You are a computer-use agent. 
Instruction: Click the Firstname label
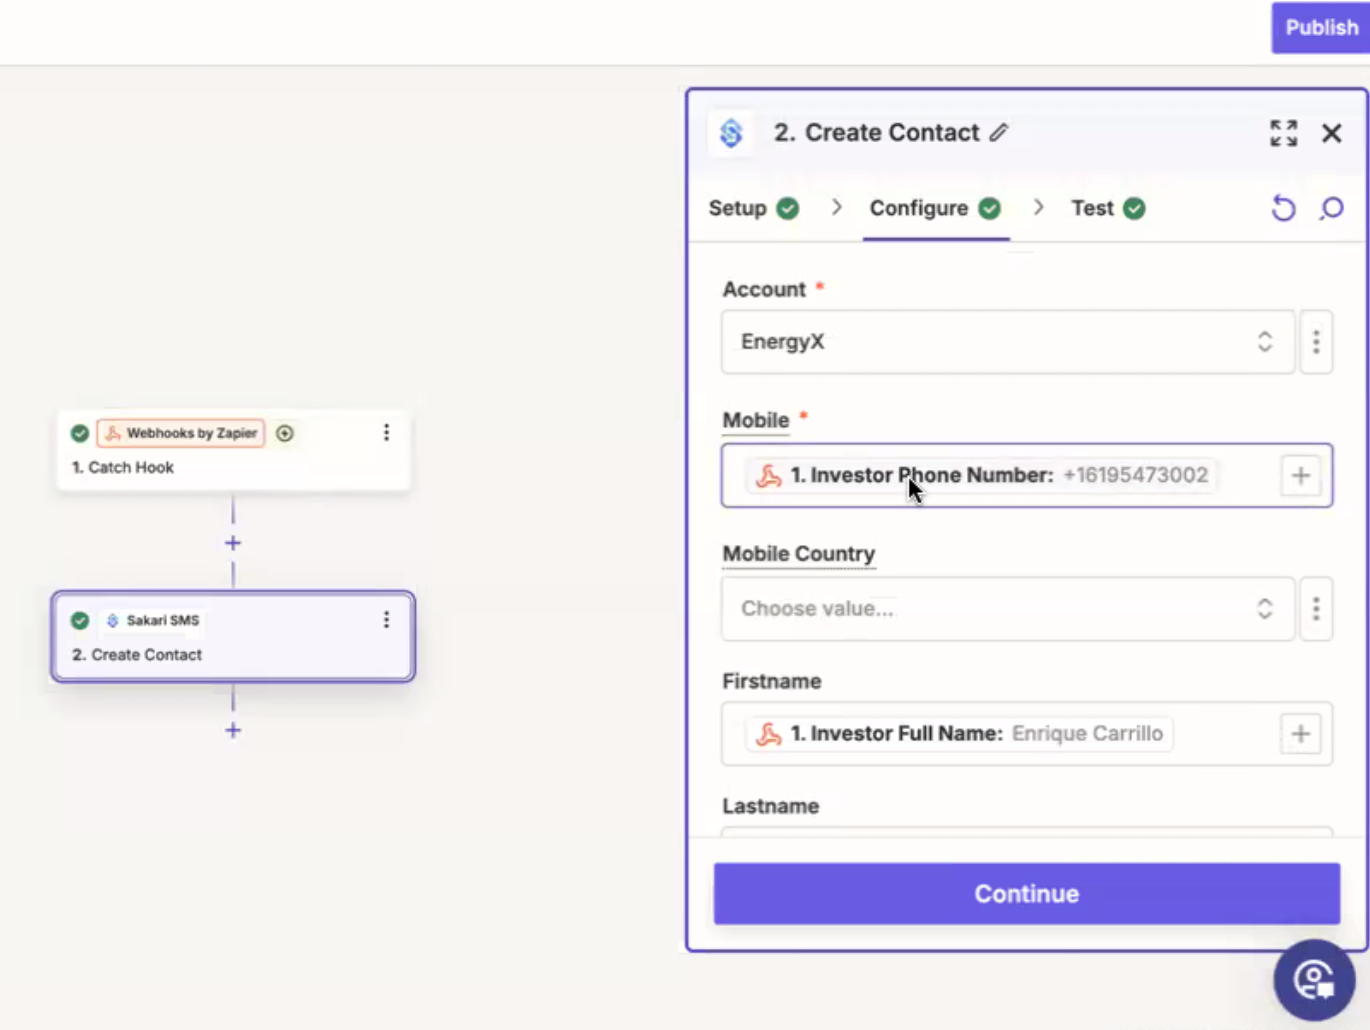(772, 681)
